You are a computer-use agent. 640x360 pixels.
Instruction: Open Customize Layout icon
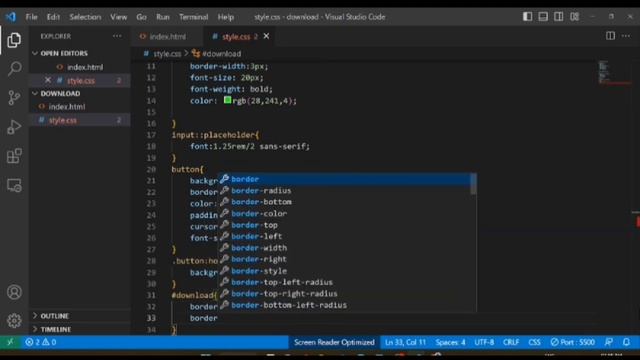coord(574,17)
